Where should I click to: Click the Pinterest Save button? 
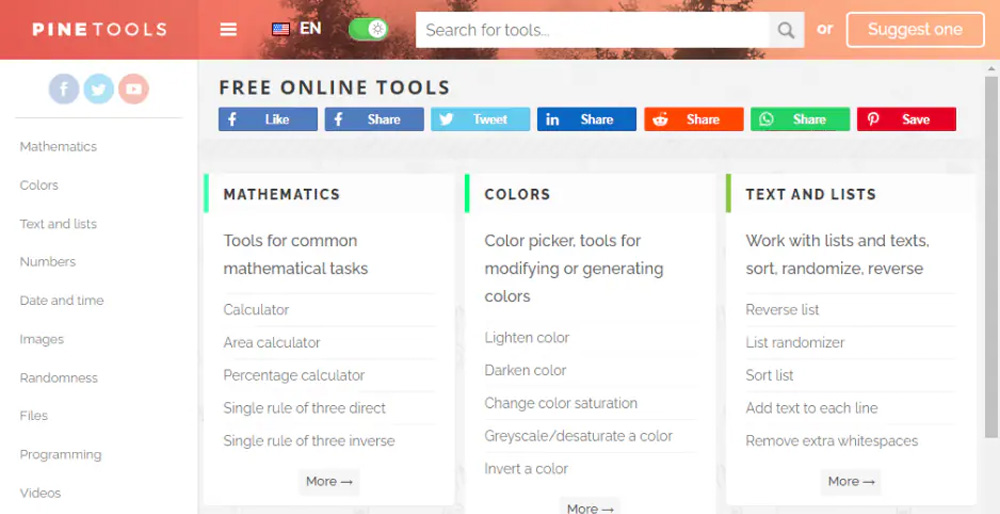click(906, 119)
